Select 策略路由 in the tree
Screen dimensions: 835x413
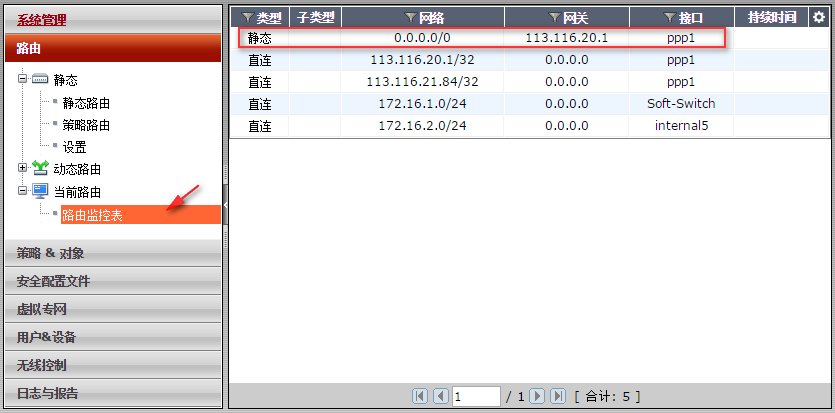[86, 125]
